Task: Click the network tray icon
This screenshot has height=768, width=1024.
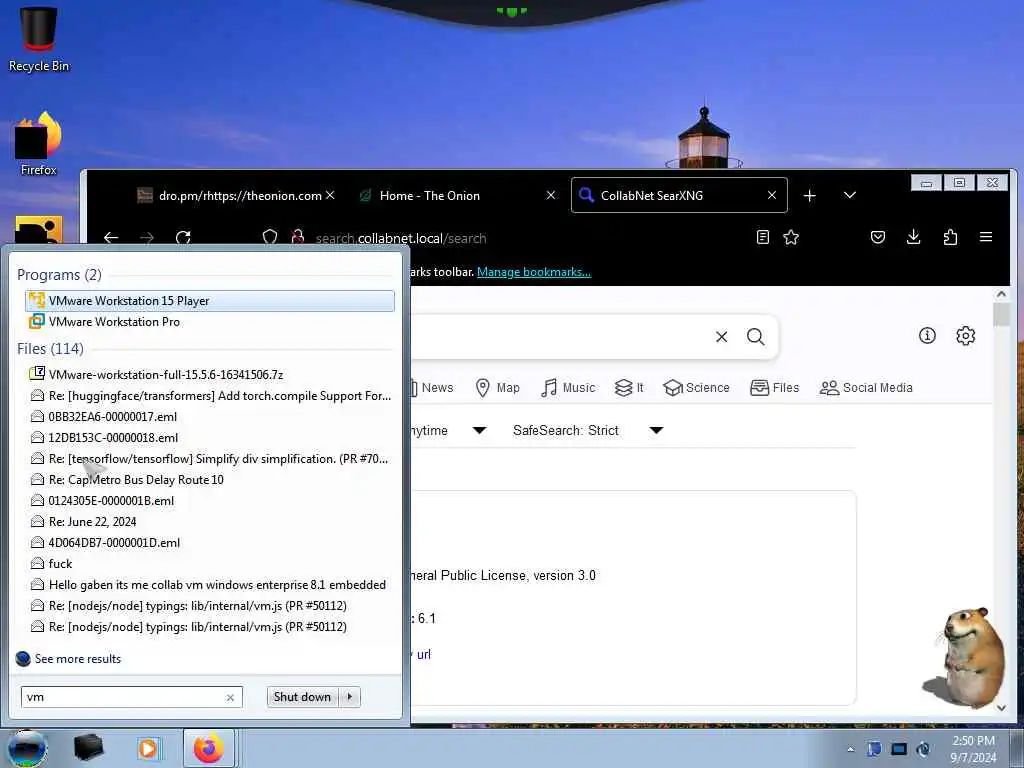Action: coord(899,749)
